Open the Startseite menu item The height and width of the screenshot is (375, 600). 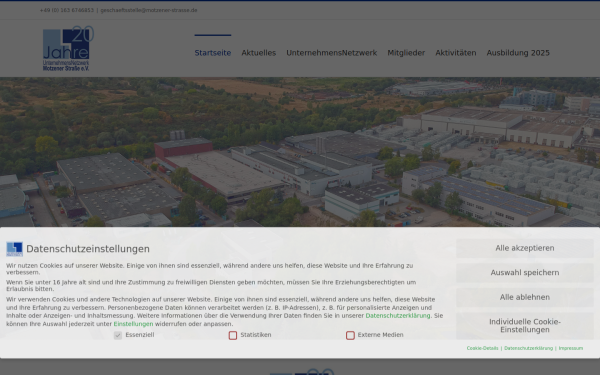pyautogui.click(x=213, y=53)
